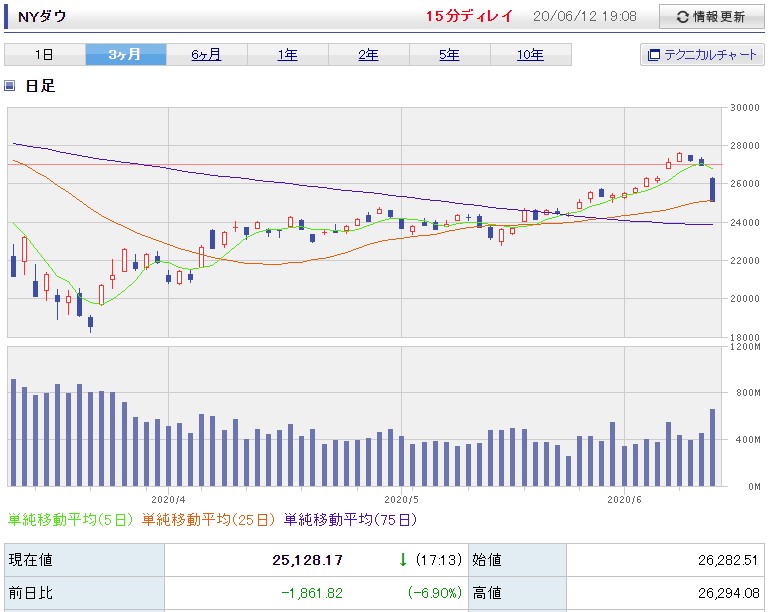The height and width of the screenshot is (612, 768).
Task: Click the 20/06/12 19:08 timestamp
Action: (x=585, y=16)
